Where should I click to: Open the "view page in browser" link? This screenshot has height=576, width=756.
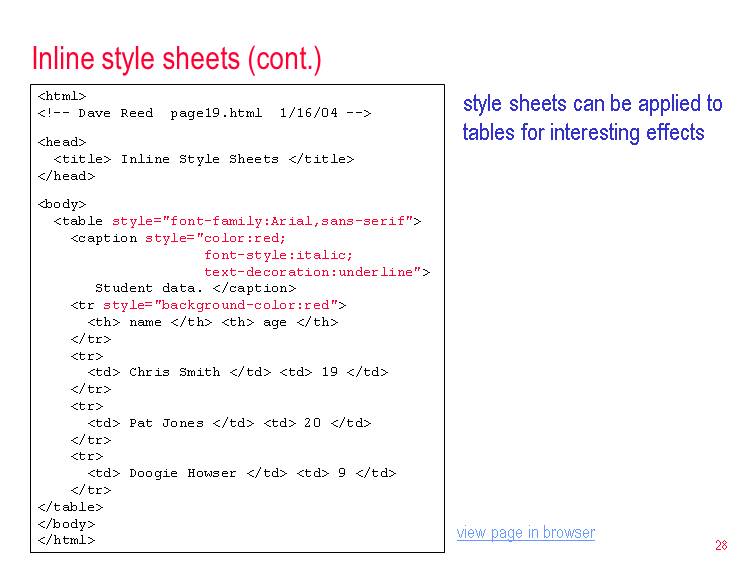click(x=525, y=533)
